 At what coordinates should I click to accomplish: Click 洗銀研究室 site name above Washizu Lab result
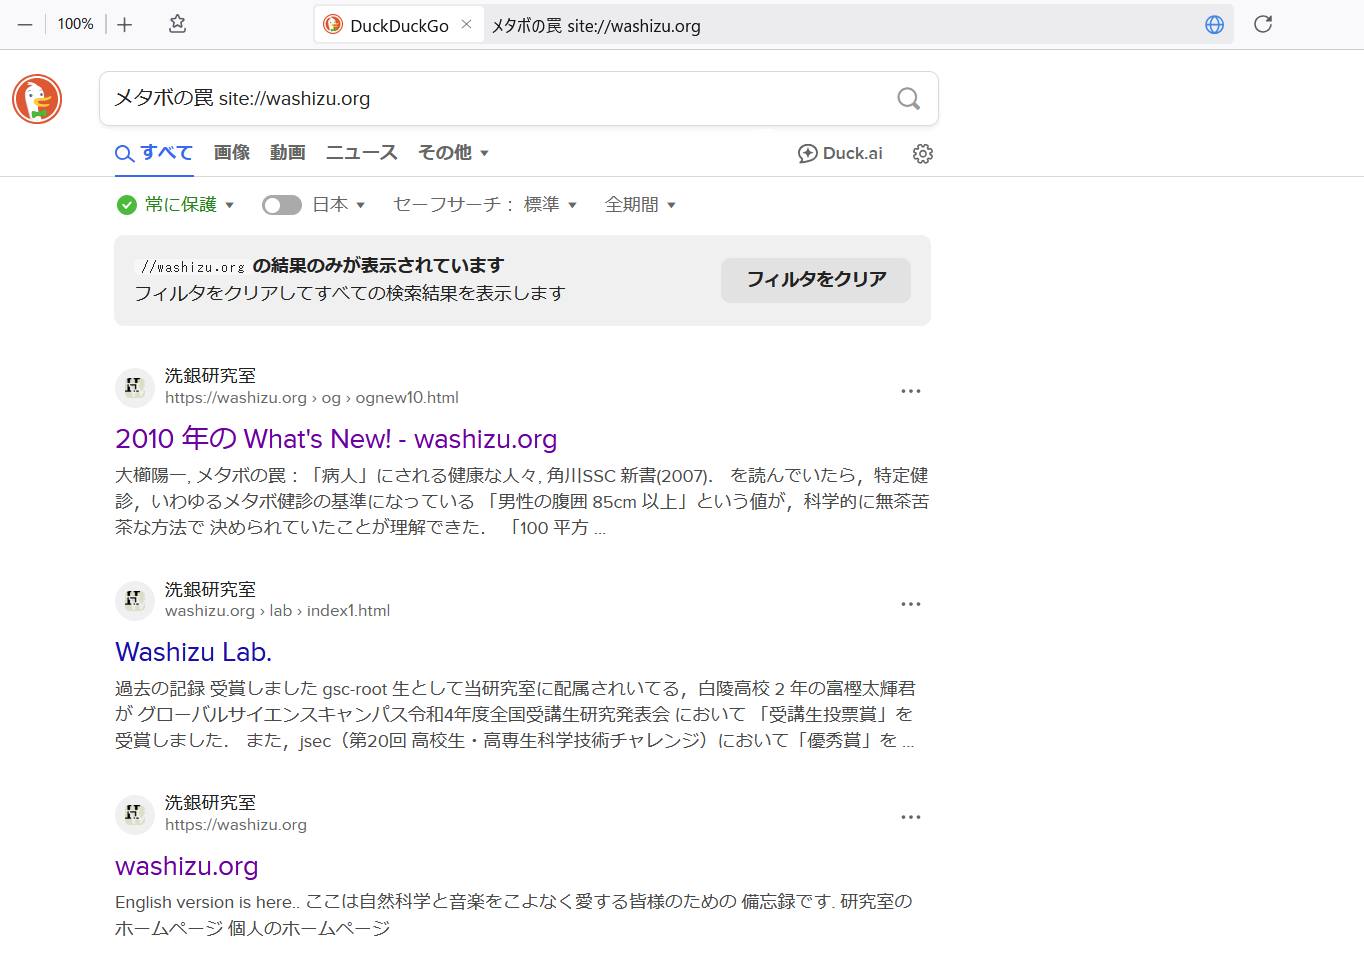pos(210,590)
